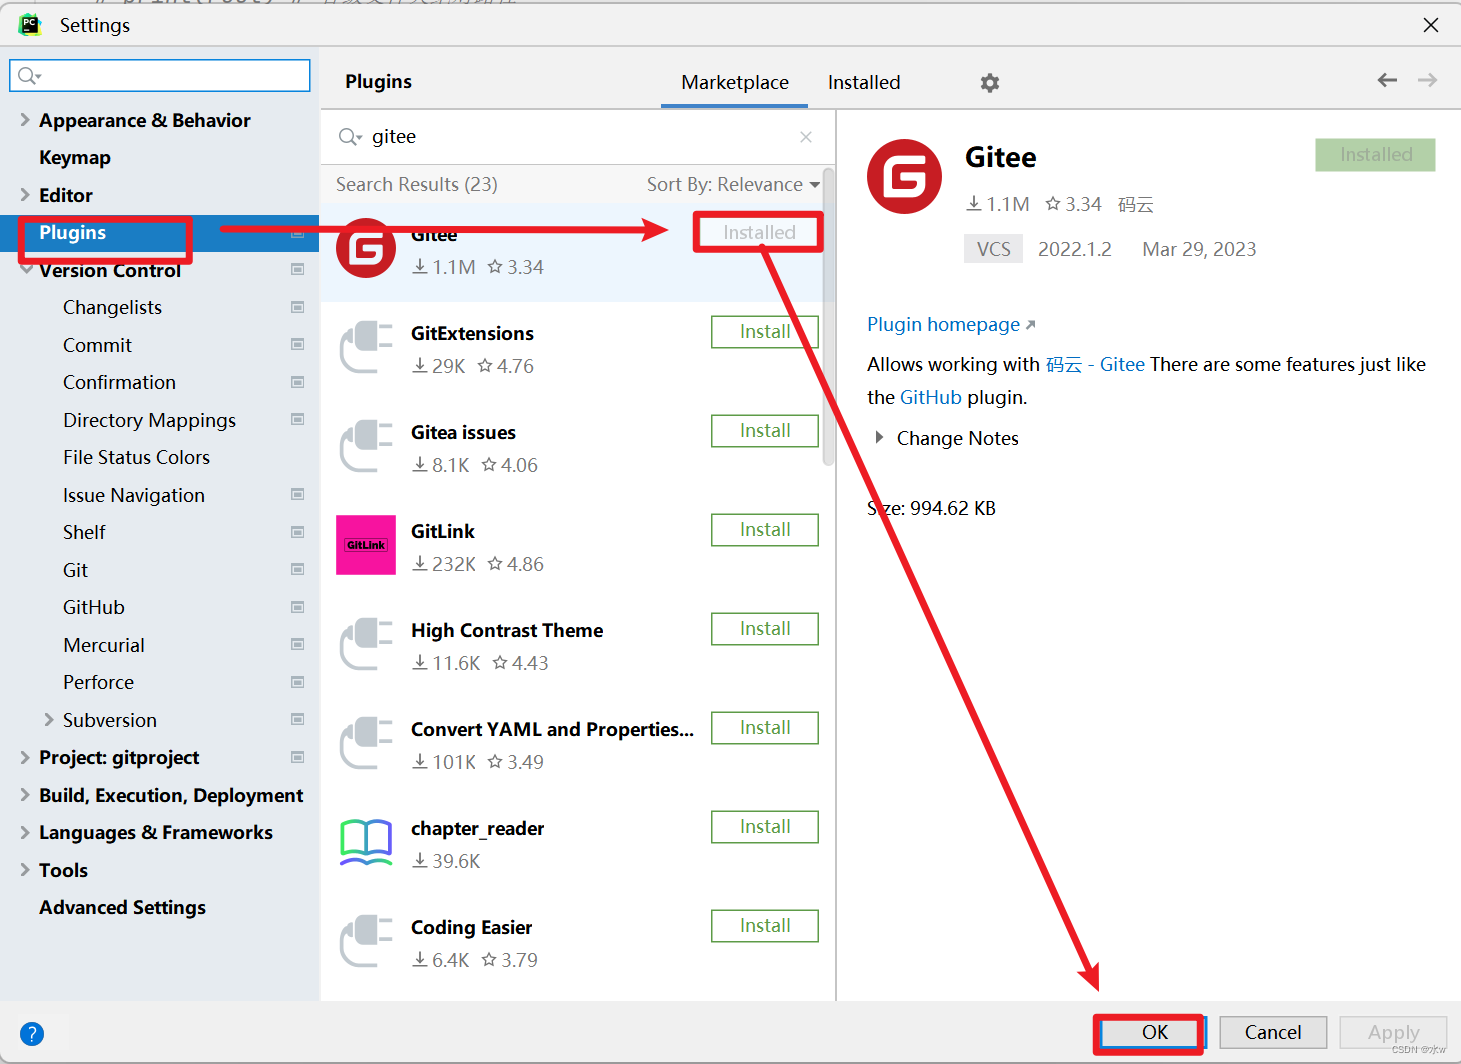1461x1064 pixels.
Task: Click the VCS tag on Gitee details
Action: click(x=993, y=249)
